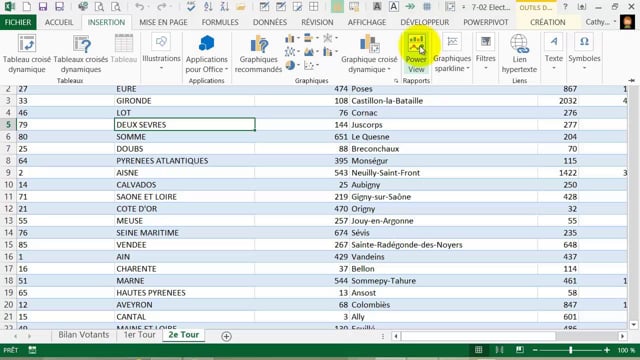
Task: Open Graphiques recommandés
Action: pyautogui.click(x=258, y=54)
